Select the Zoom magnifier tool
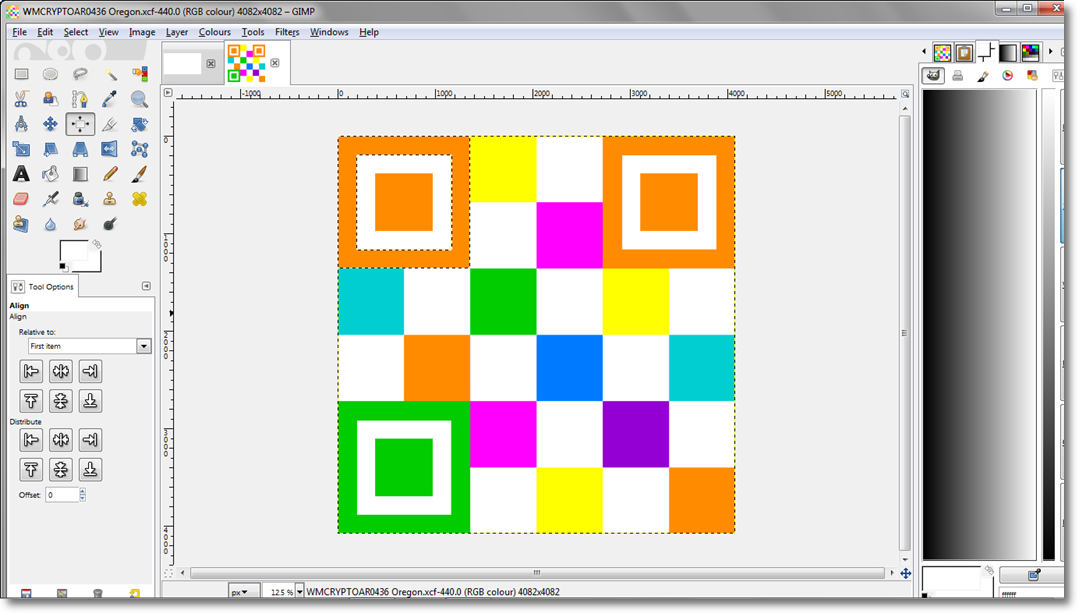This screenshot has width=1080, height=615. tap(139, 99)
